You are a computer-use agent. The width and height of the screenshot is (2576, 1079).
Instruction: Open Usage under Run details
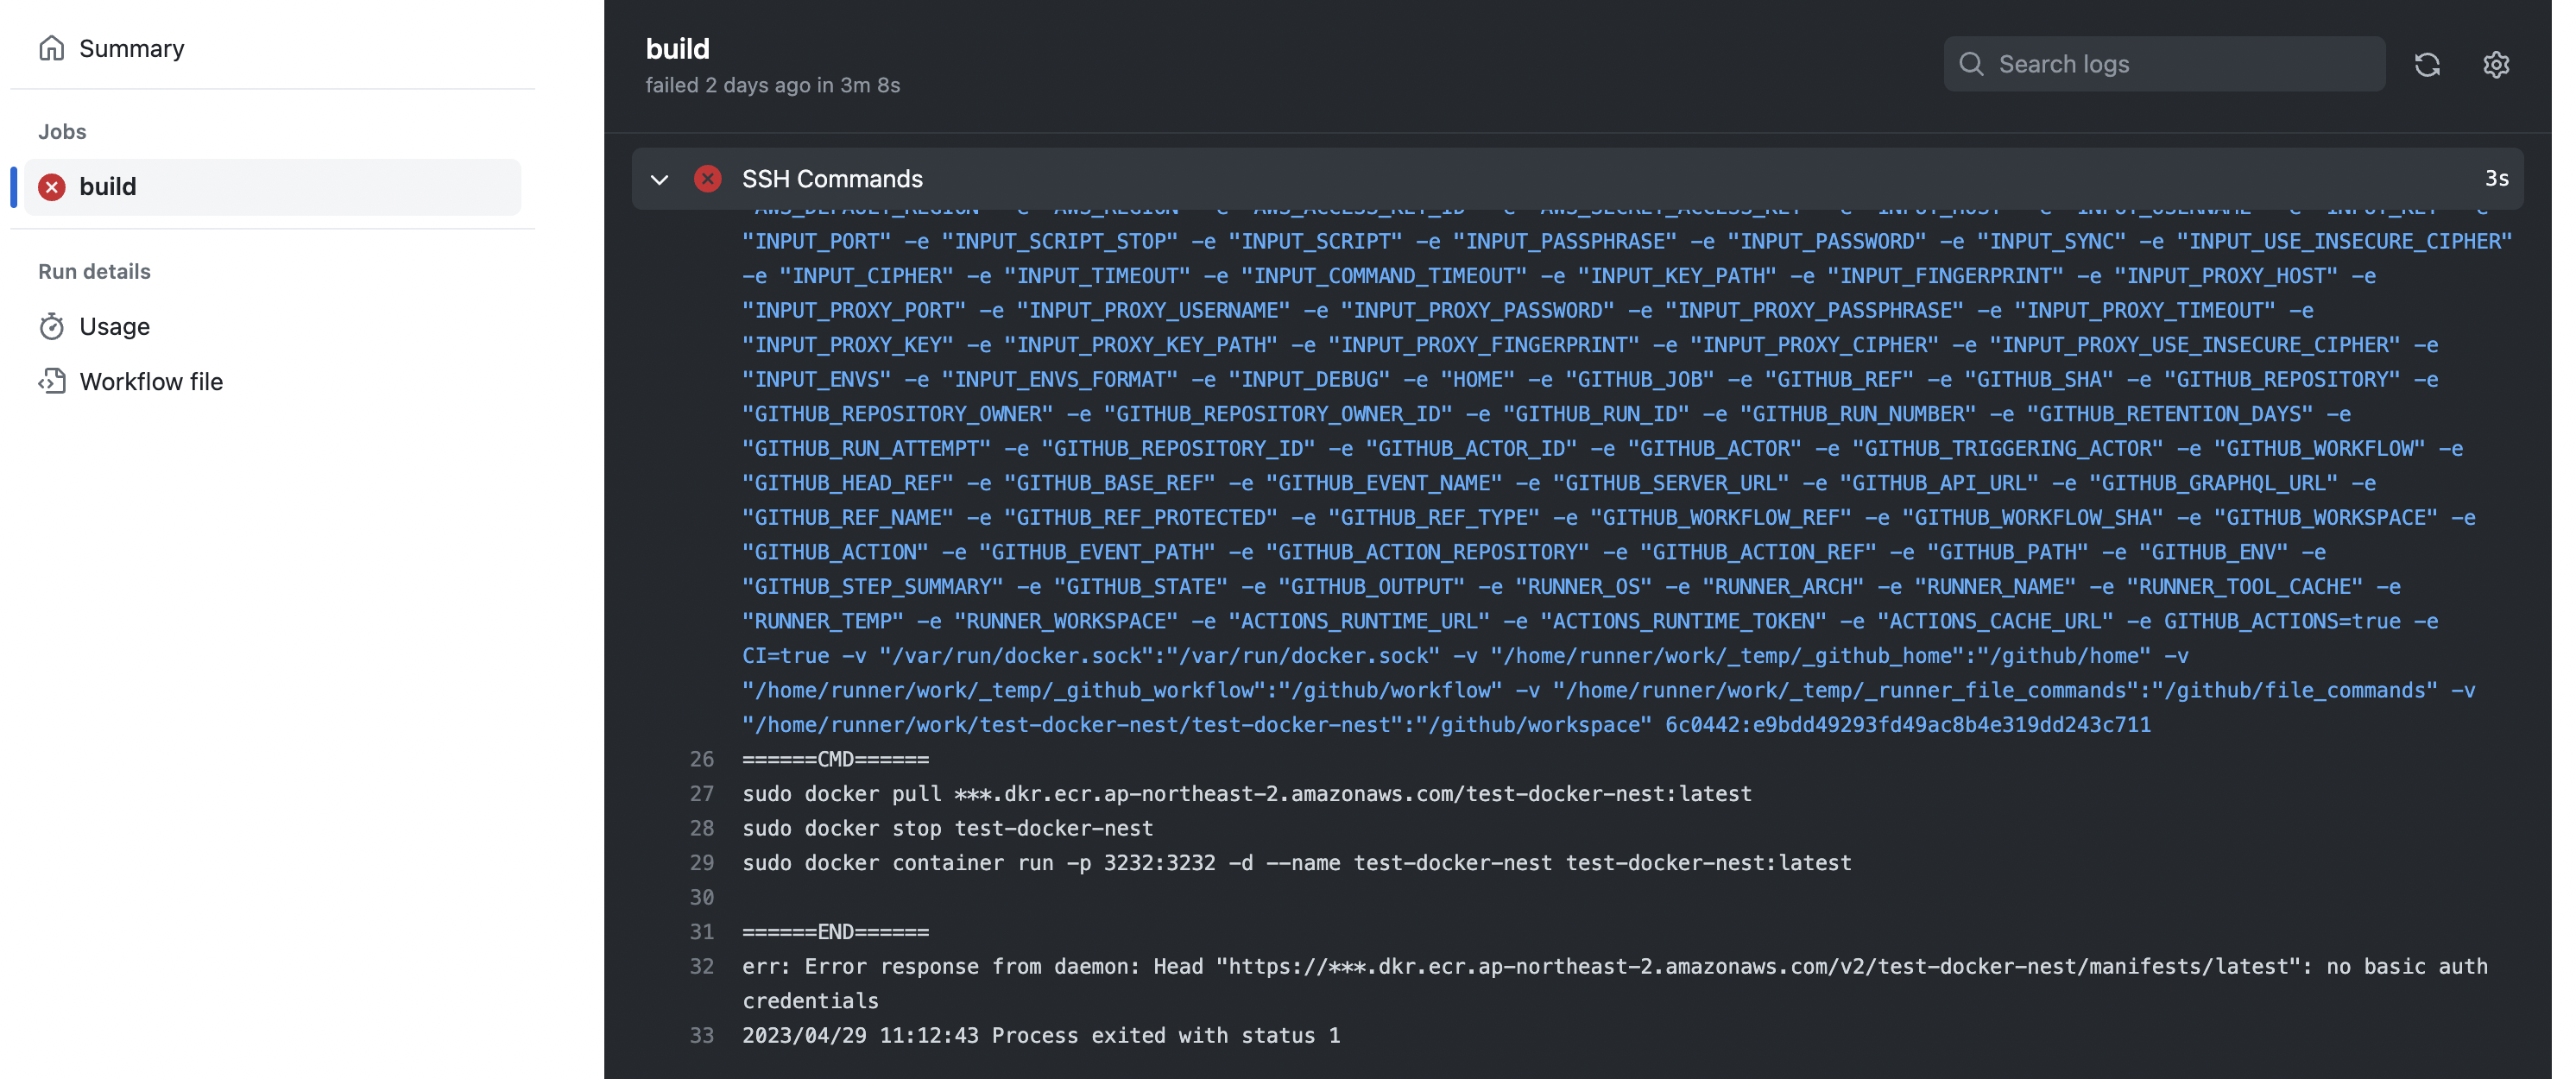pos(114,326)
